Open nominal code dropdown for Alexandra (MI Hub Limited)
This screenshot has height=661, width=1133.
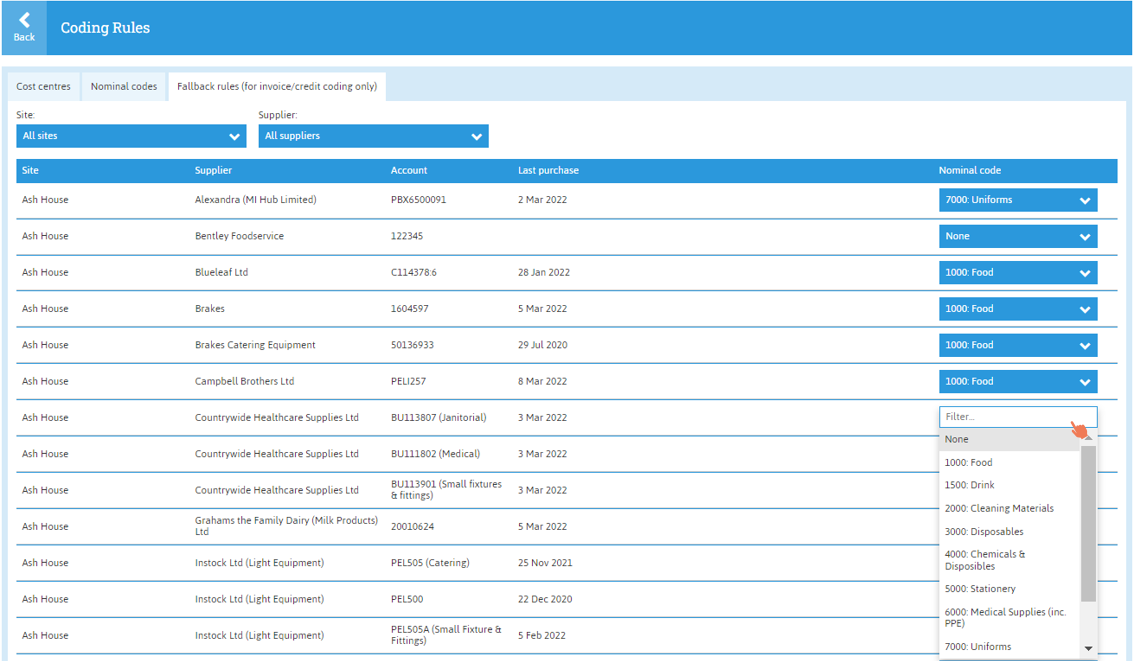[x=1017, y=200]
